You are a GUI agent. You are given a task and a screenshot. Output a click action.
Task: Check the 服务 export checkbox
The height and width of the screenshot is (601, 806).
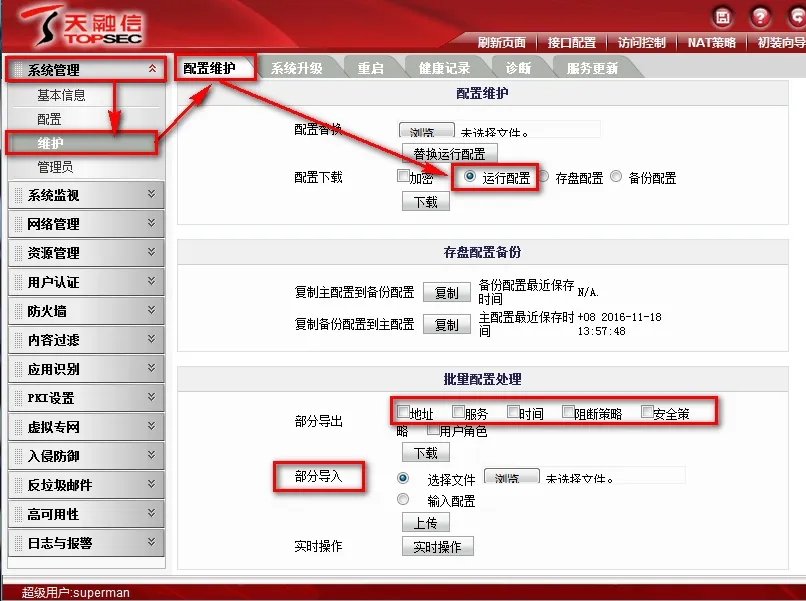pyautogui.click(x=458, y=411)
